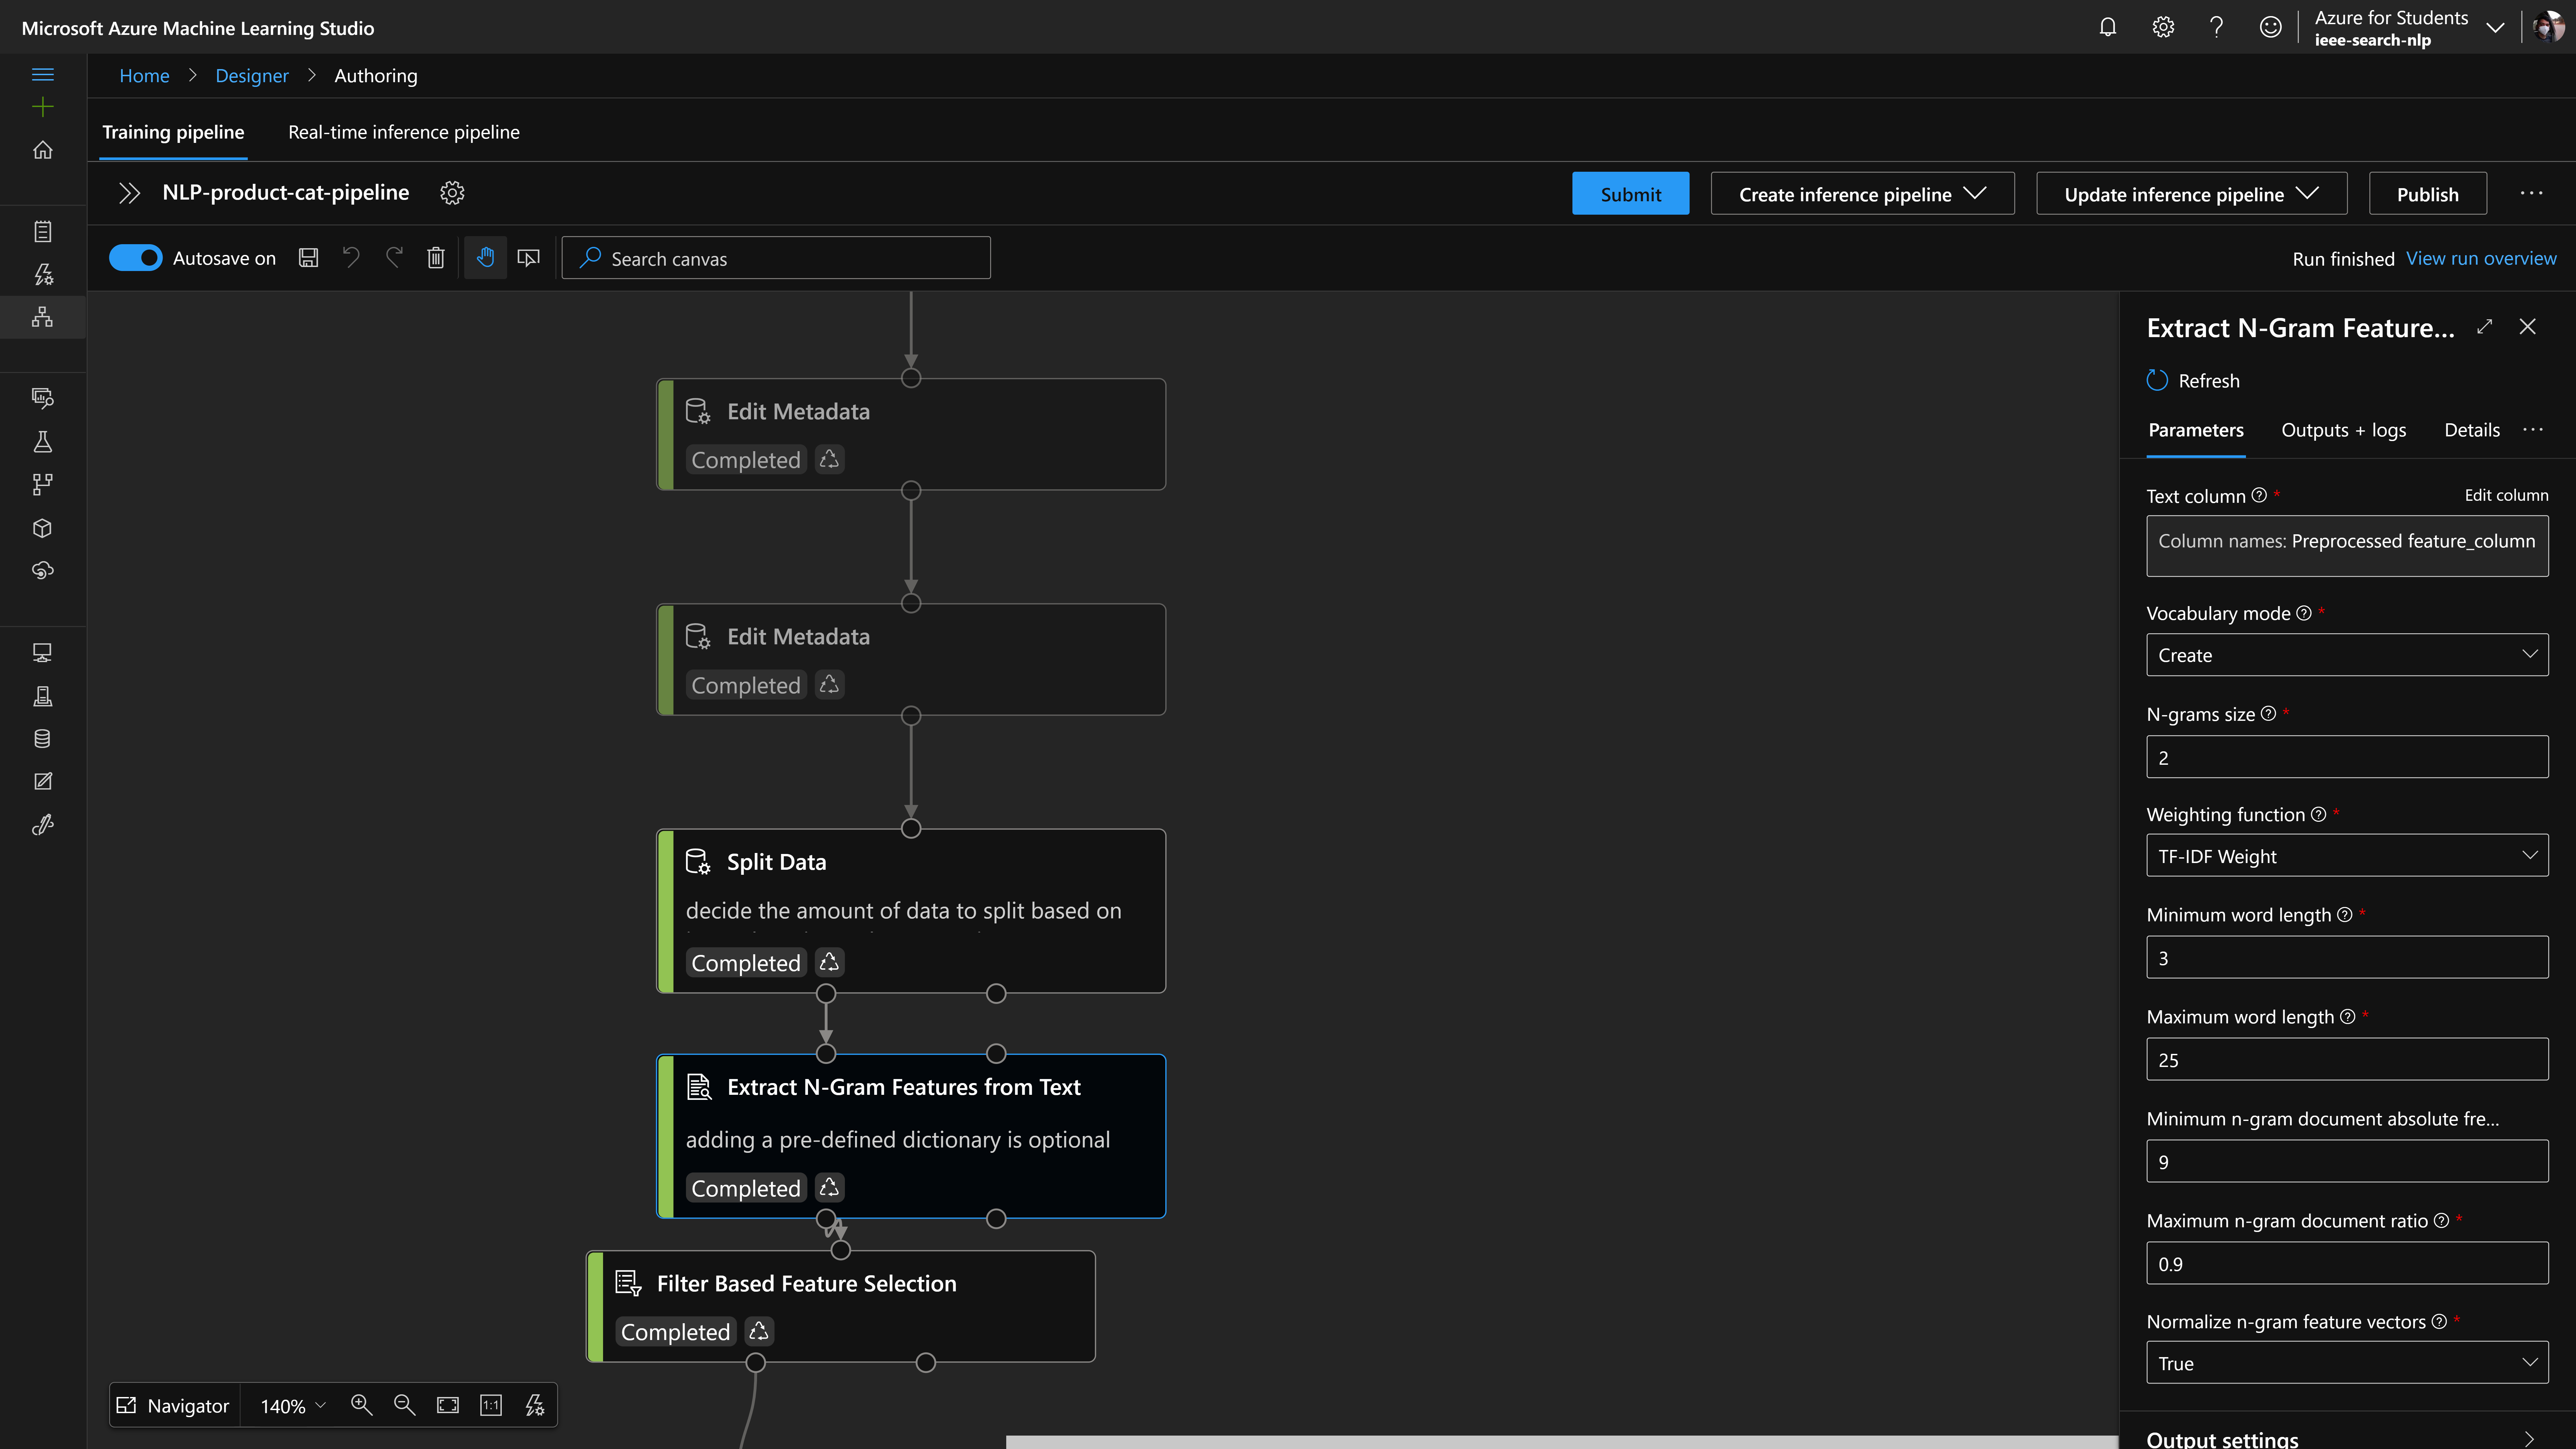This screenshot has height=1449, width=2576.
Task: Open the Outputs + logs tab
Action: coord(2343,430)
